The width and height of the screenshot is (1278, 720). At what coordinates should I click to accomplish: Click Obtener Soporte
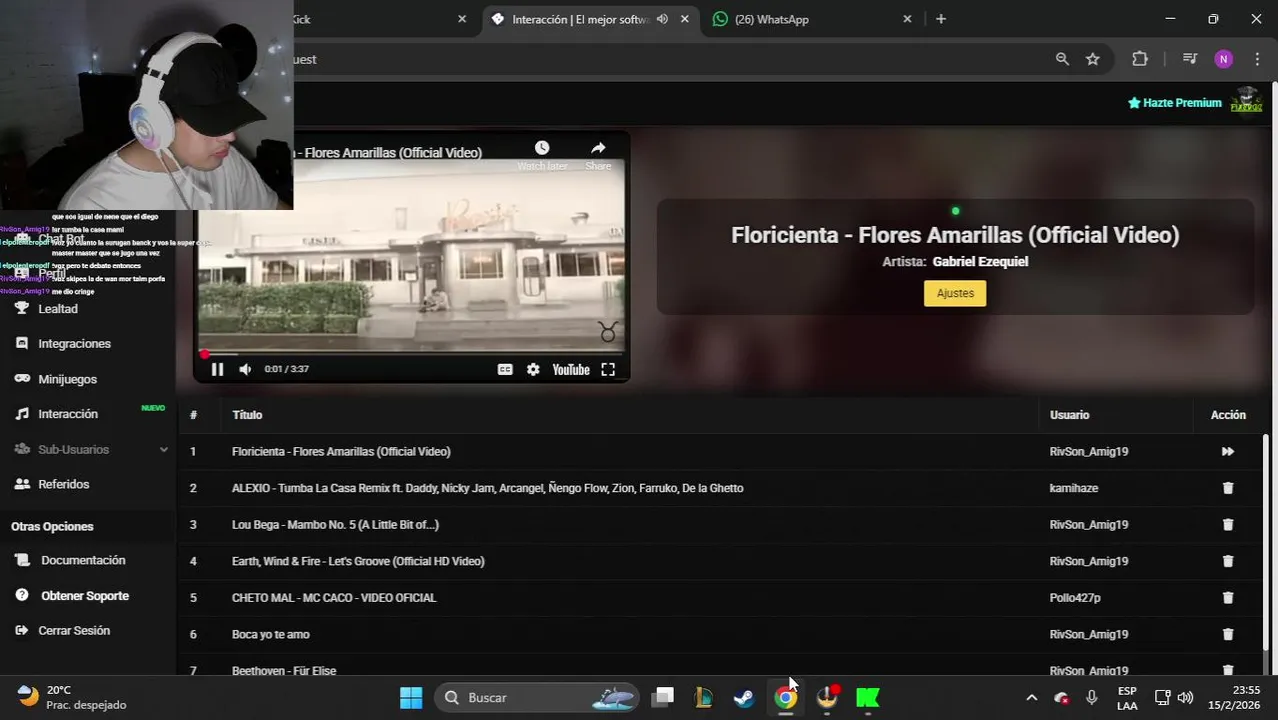click(x=85, y=596)
